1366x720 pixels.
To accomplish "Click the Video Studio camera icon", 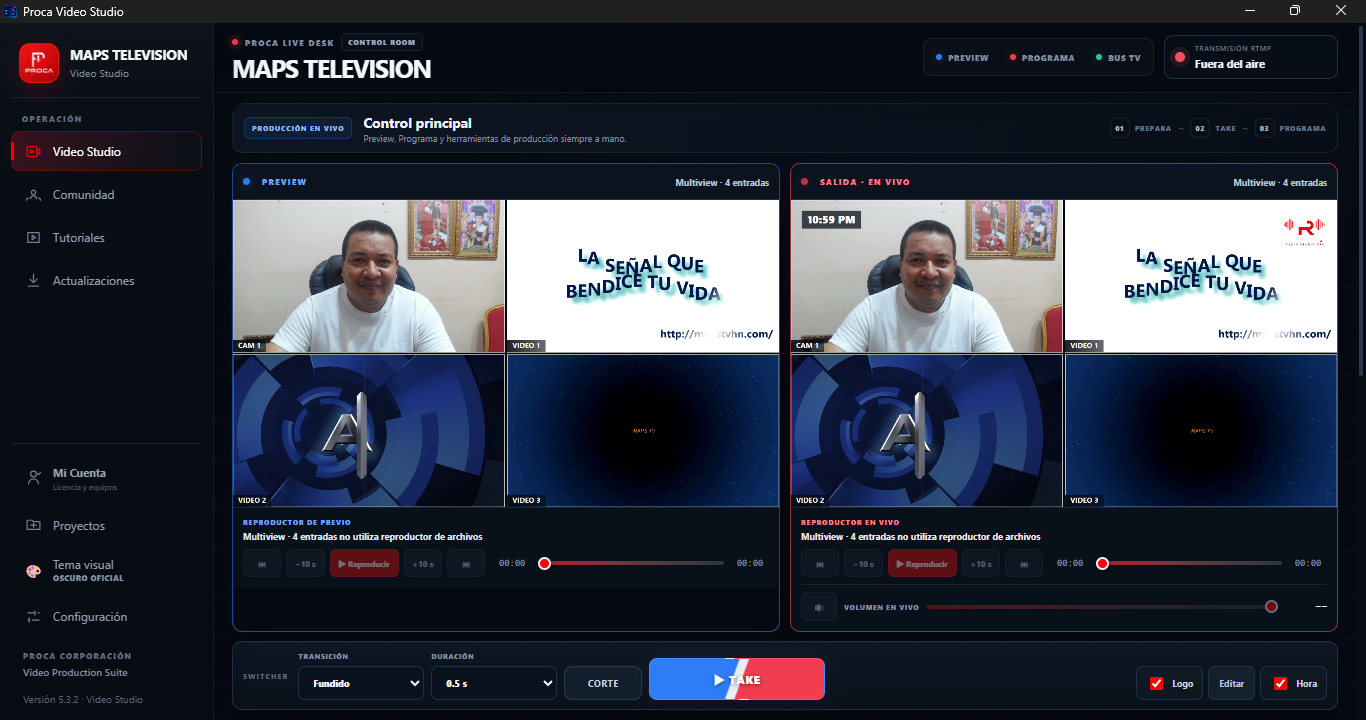I will (x=33, y=152).
